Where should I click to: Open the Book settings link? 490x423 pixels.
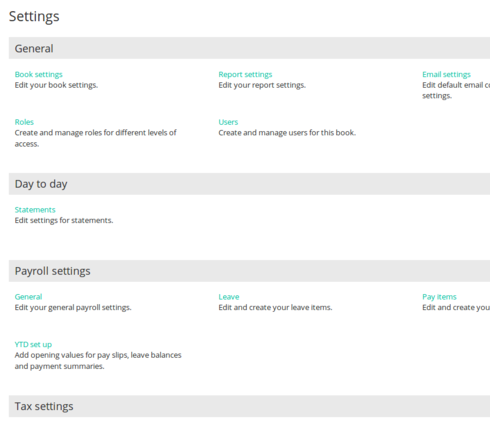point(39,74)
